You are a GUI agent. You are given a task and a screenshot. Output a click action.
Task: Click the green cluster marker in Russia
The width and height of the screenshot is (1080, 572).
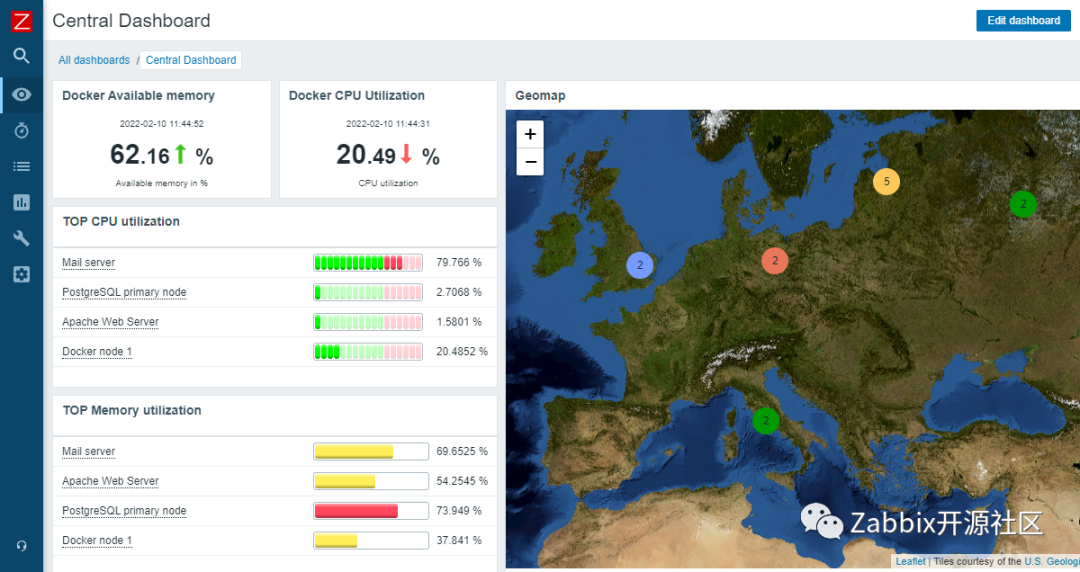click(x=1023, y=204)
